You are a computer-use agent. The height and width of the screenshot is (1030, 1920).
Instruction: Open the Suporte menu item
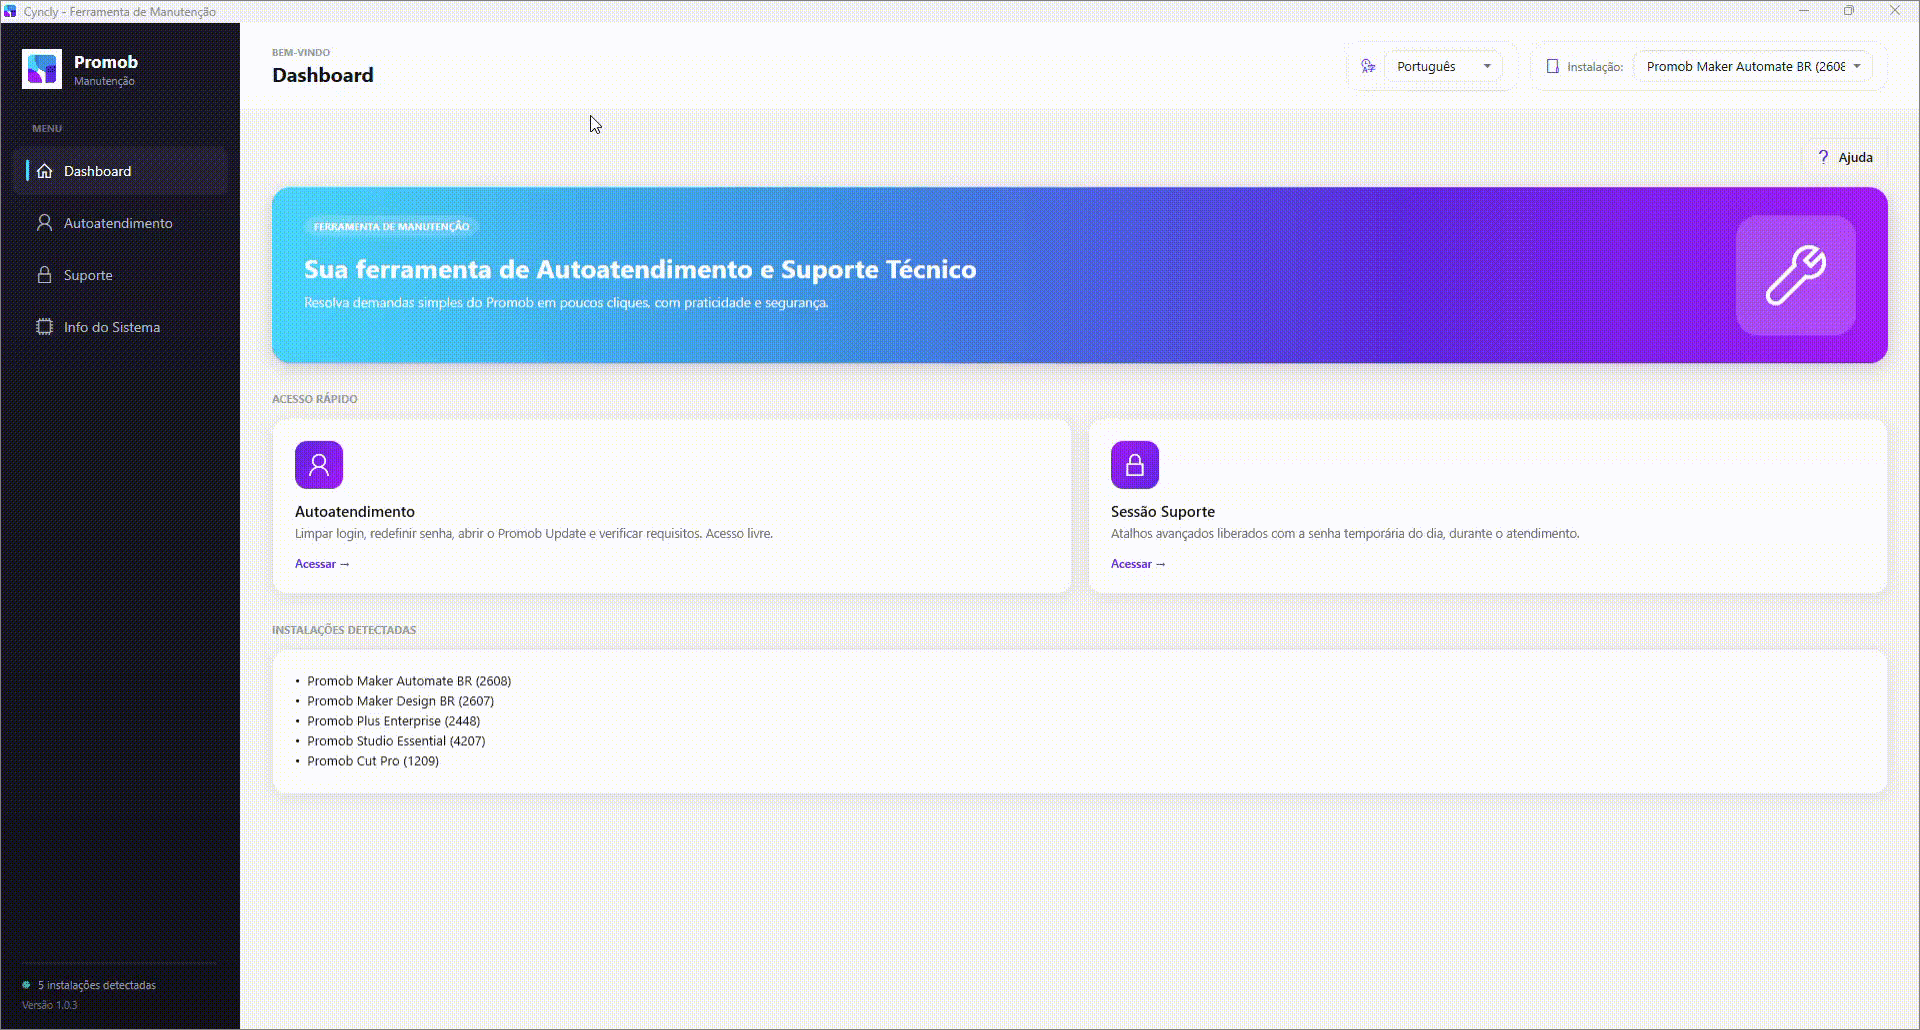[x=120, y=275]
